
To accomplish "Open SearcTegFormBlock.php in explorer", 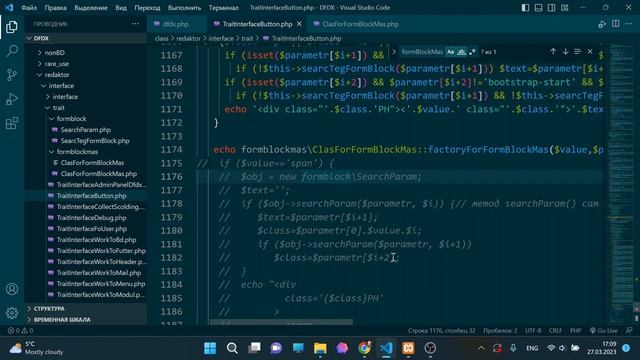I will [x=85, y=141].
